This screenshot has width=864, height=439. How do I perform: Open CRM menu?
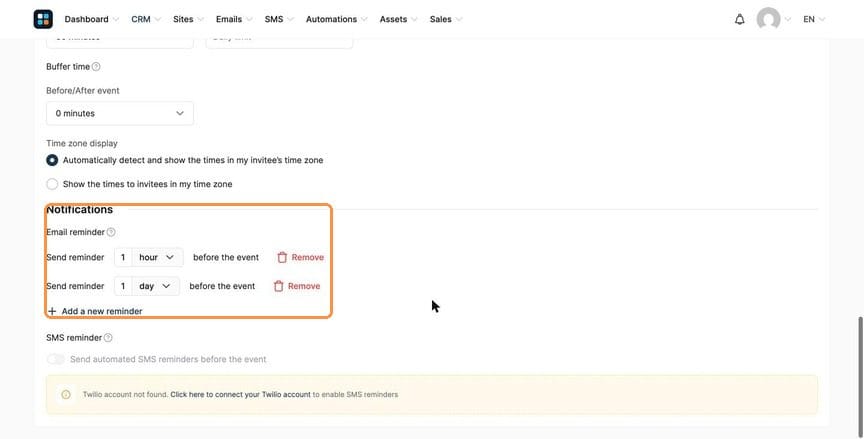146,19
